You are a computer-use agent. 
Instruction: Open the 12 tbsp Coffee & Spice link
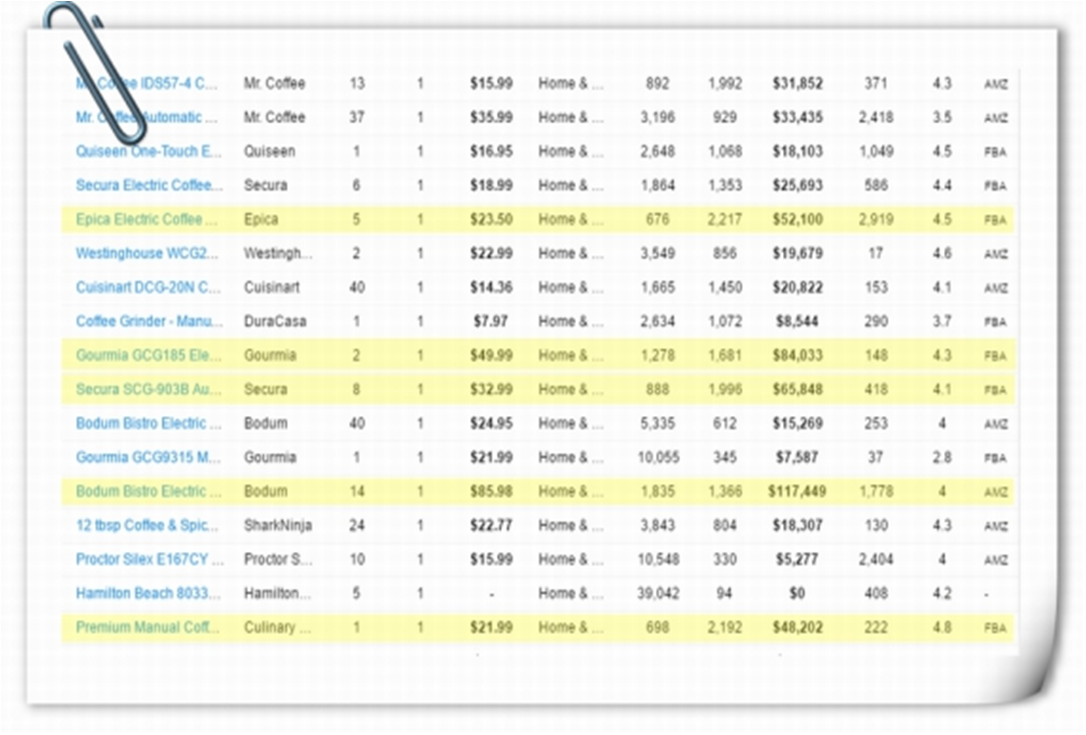tap(148, 526)
